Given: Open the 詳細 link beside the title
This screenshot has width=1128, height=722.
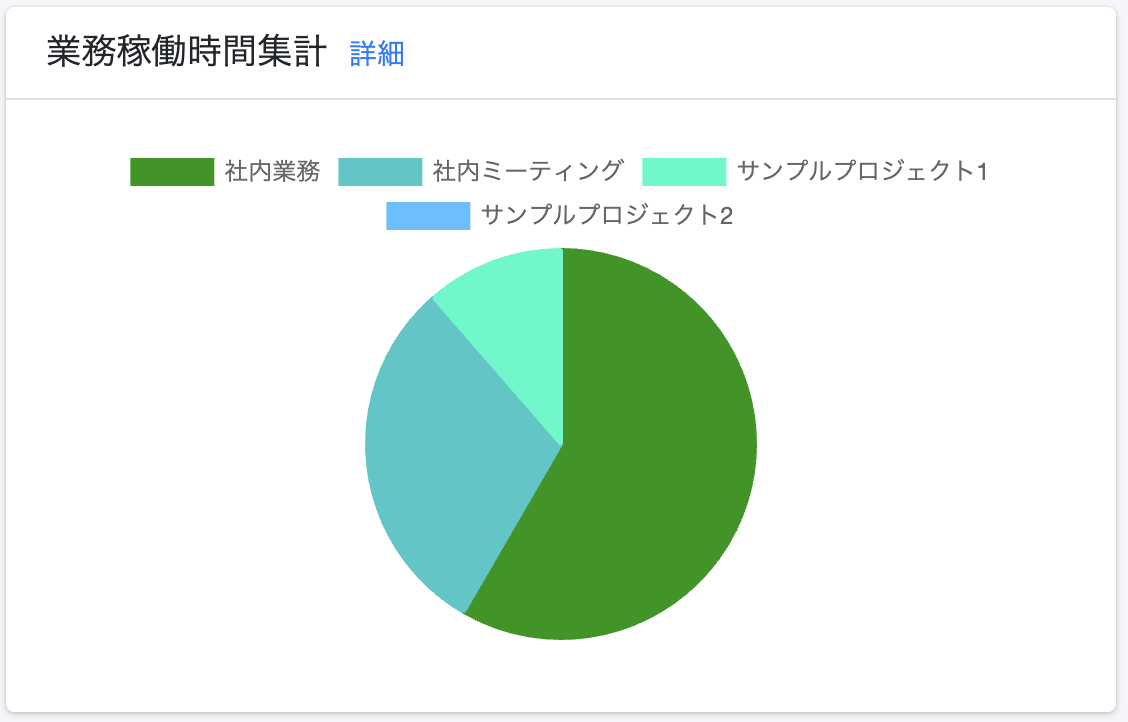Looking at the screenshot, I should point(377,54).
